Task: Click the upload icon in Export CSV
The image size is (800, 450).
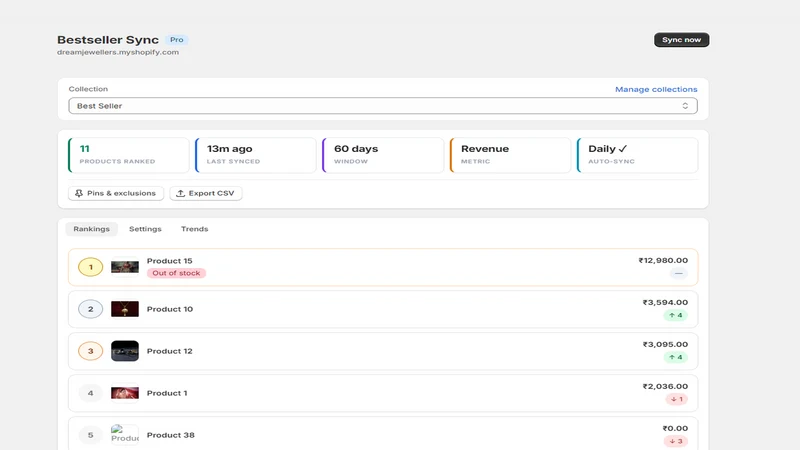Action: [180, 193]
